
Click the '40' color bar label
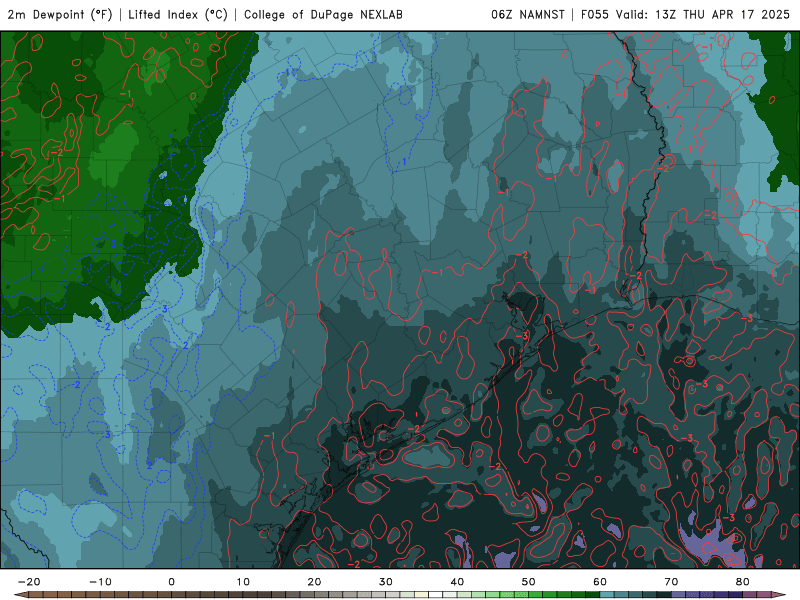point(457,582)
